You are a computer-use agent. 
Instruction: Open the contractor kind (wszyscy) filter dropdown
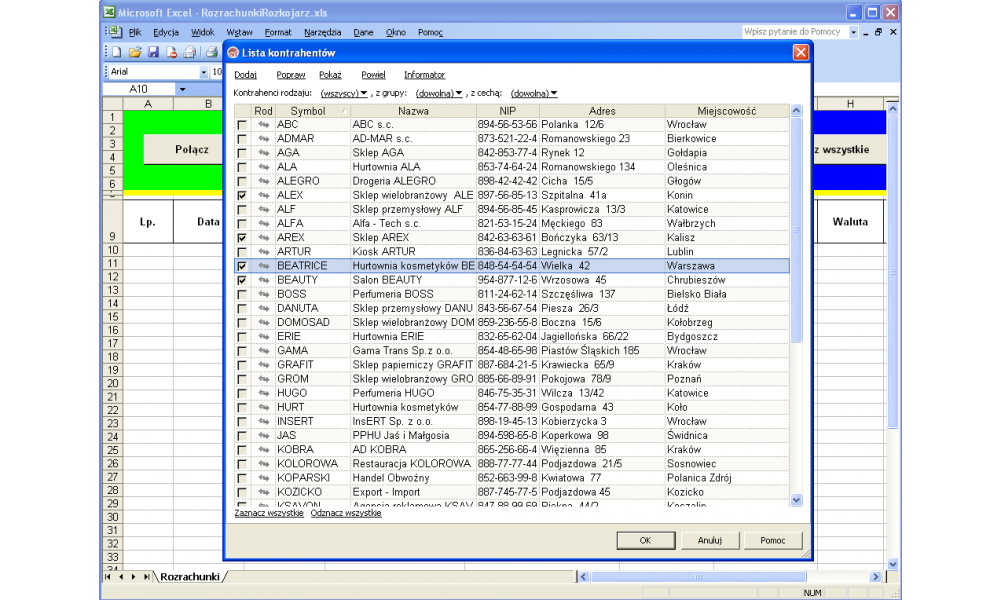pyautogui.click(x=344, y=93)
